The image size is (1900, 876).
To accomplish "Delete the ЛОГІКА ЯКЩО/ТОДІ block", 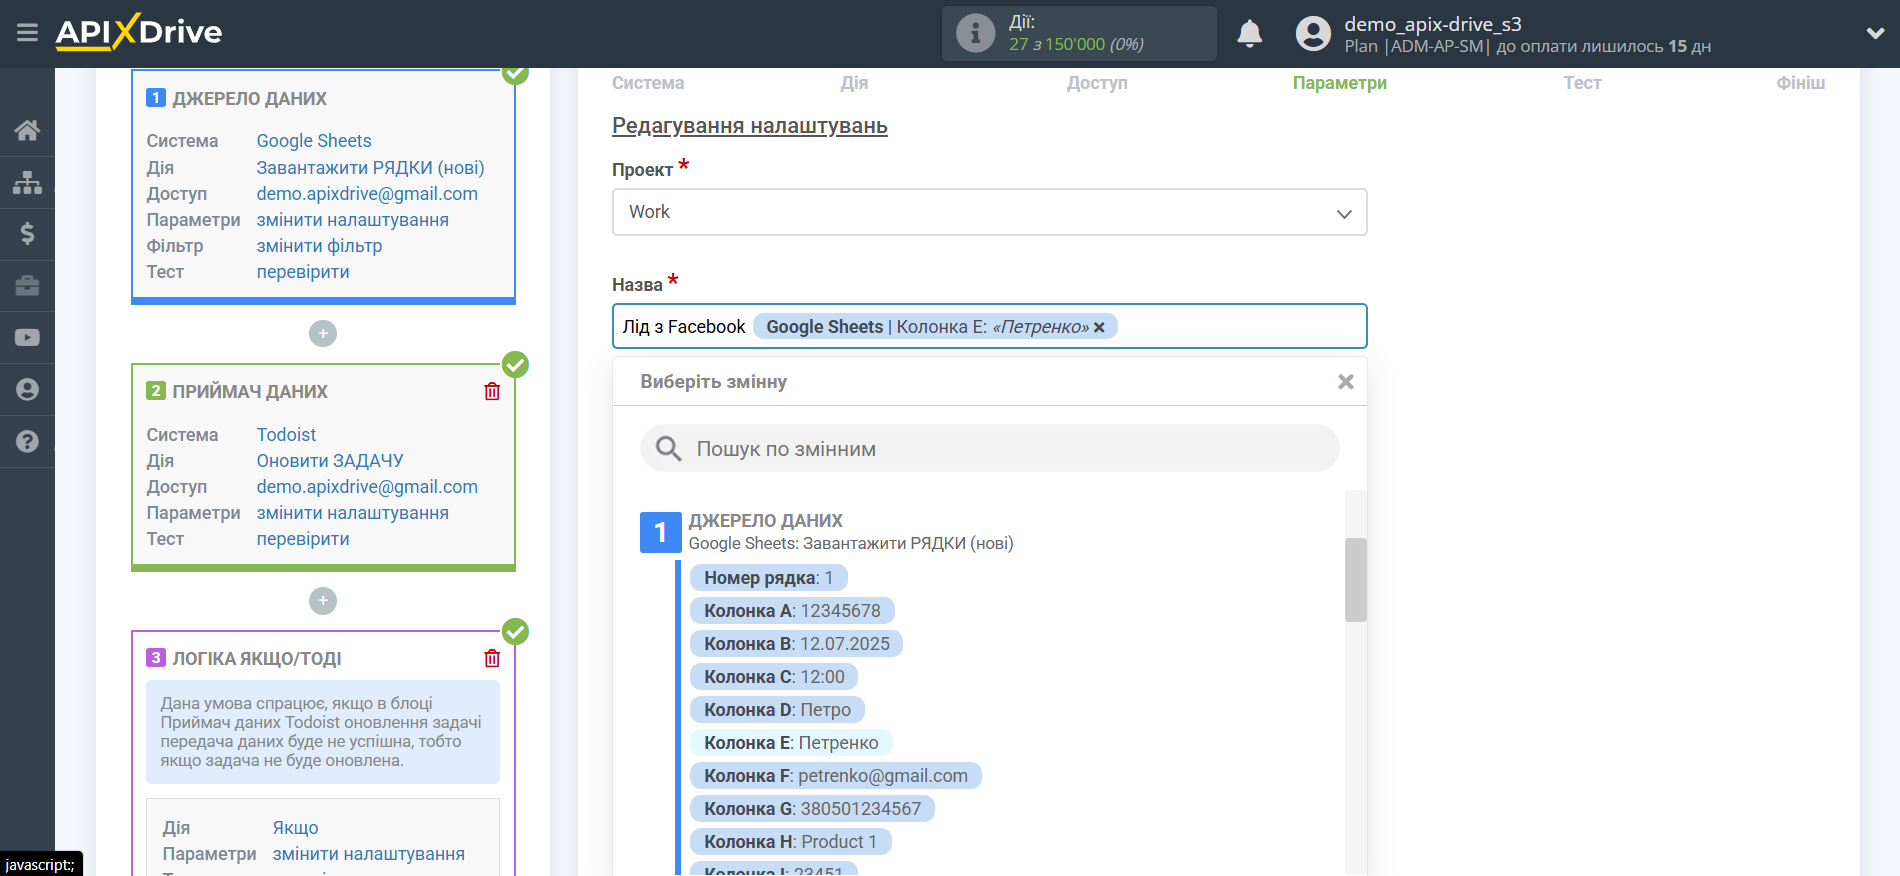I will point(492,658).
